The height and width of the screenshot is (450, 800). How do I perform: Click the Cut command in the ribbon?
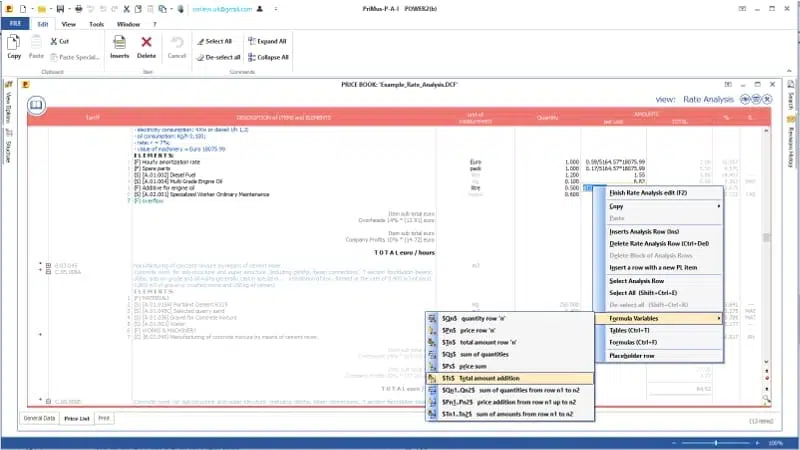tap(60, 41)
